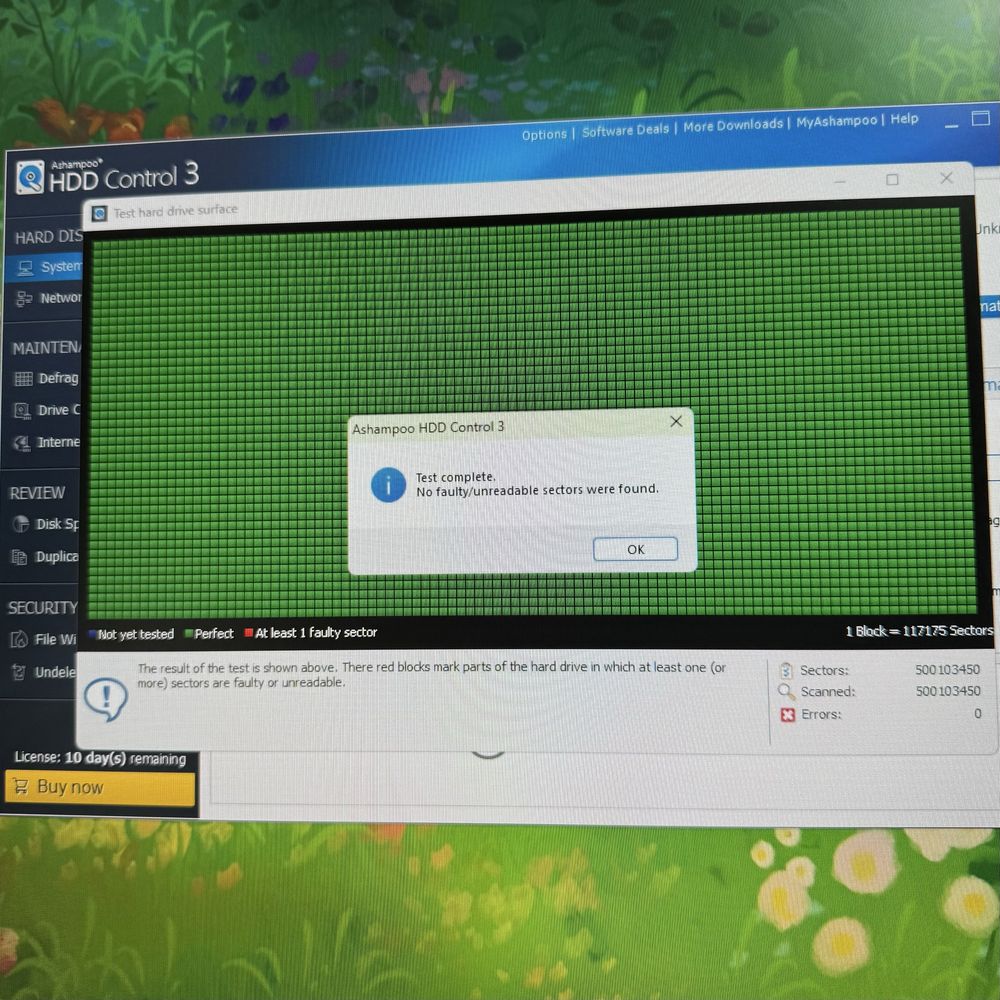
Task: Click the HARD DISKS section header
Action: coord(48,237)
